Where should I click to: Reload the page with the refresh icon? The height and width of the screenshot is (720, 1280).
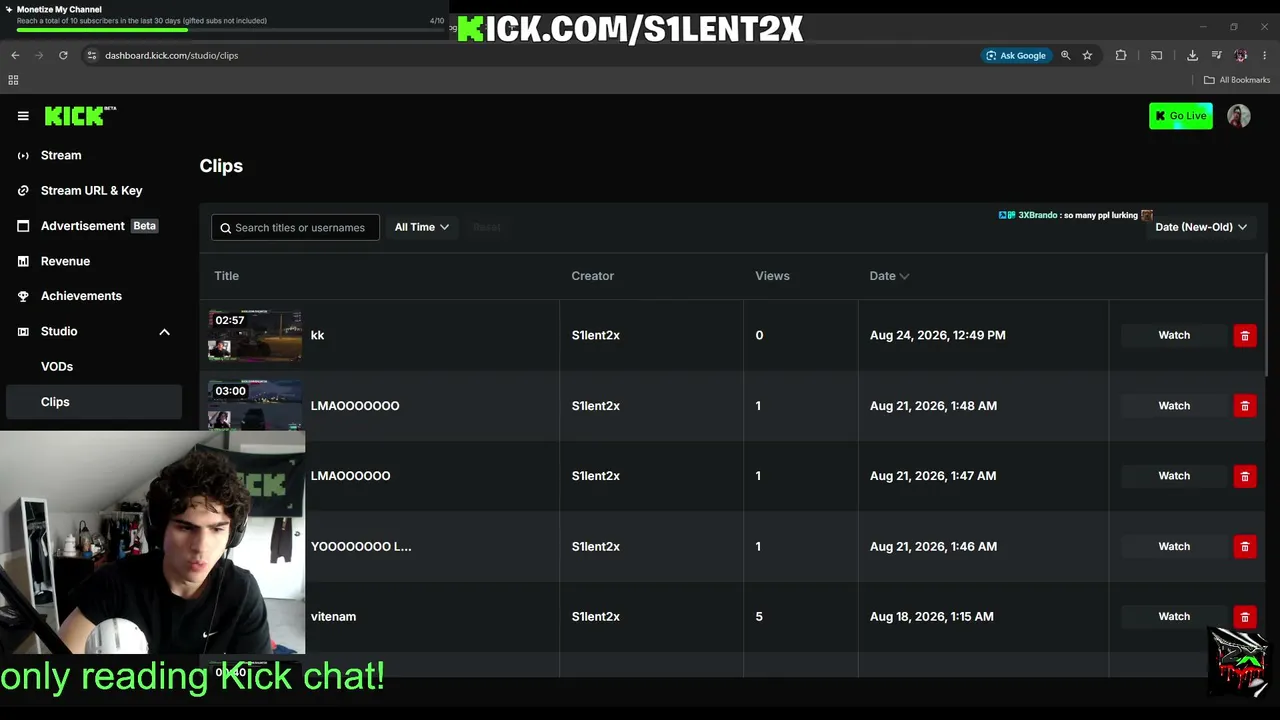[63, 55]
